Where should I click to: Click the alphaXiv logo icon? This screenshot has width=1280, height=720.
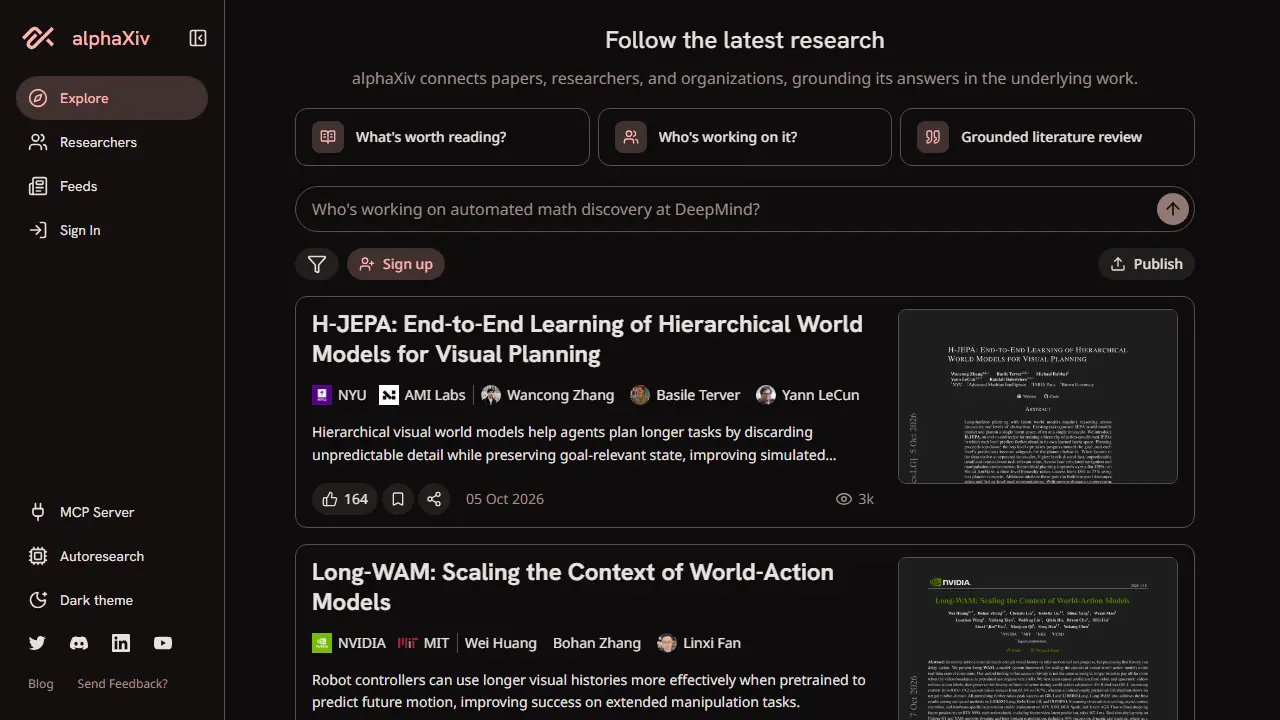(39, 38)
